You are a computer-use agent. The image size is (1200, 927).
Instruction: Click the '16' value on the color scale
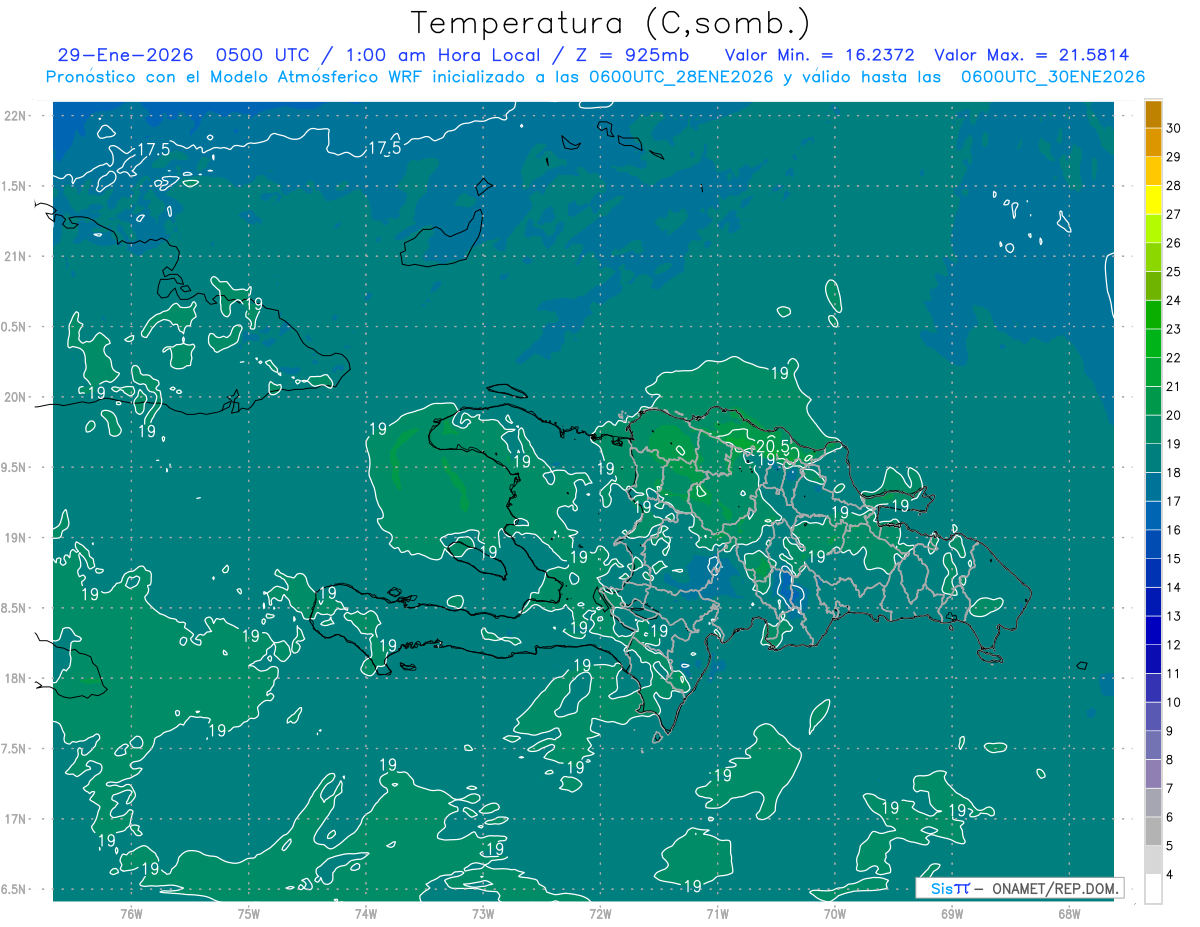pyautogui.click(x=1174, y=530)
